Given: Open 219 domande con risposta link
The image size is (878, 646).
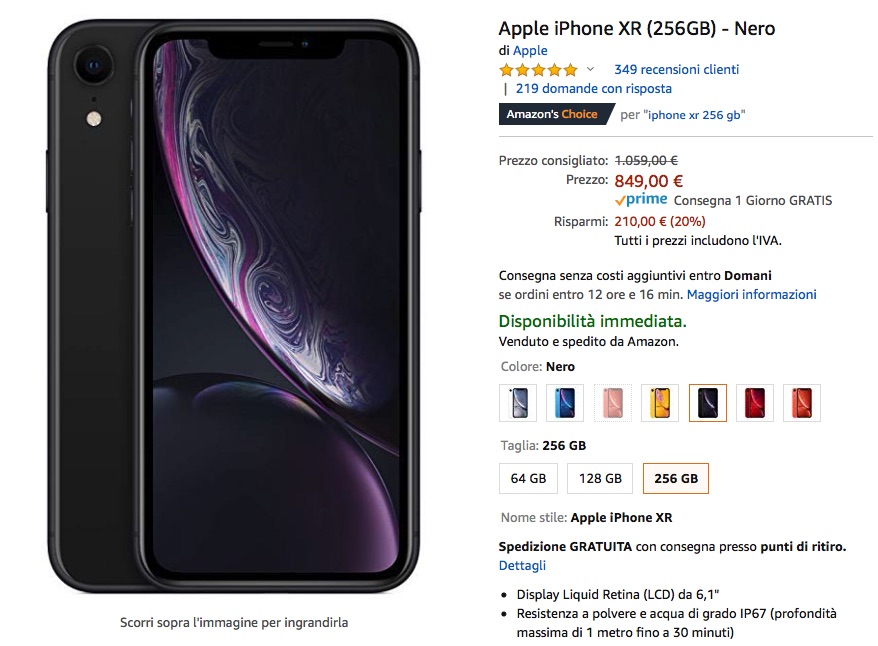Looking at the screenshot, I should pos(594,88).
